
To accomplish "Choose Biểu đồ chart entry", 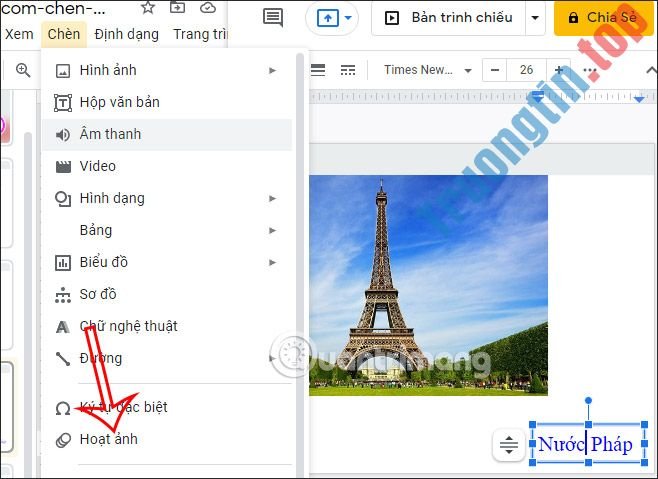I will [x=167, y=262].
